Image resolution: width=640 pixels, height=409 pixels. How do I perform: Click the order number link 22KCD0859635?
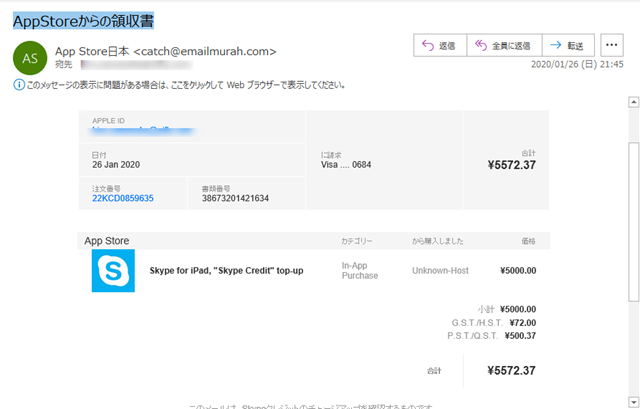(x=123, y=198)
